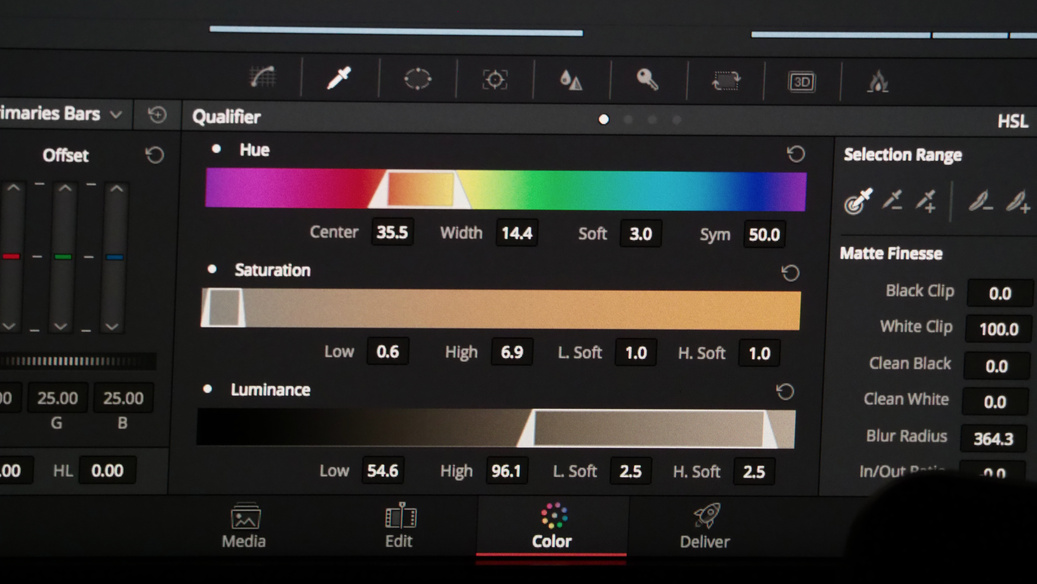
Task: Go to the Color page
Action: pyautogui.click(x=552, y=526)
